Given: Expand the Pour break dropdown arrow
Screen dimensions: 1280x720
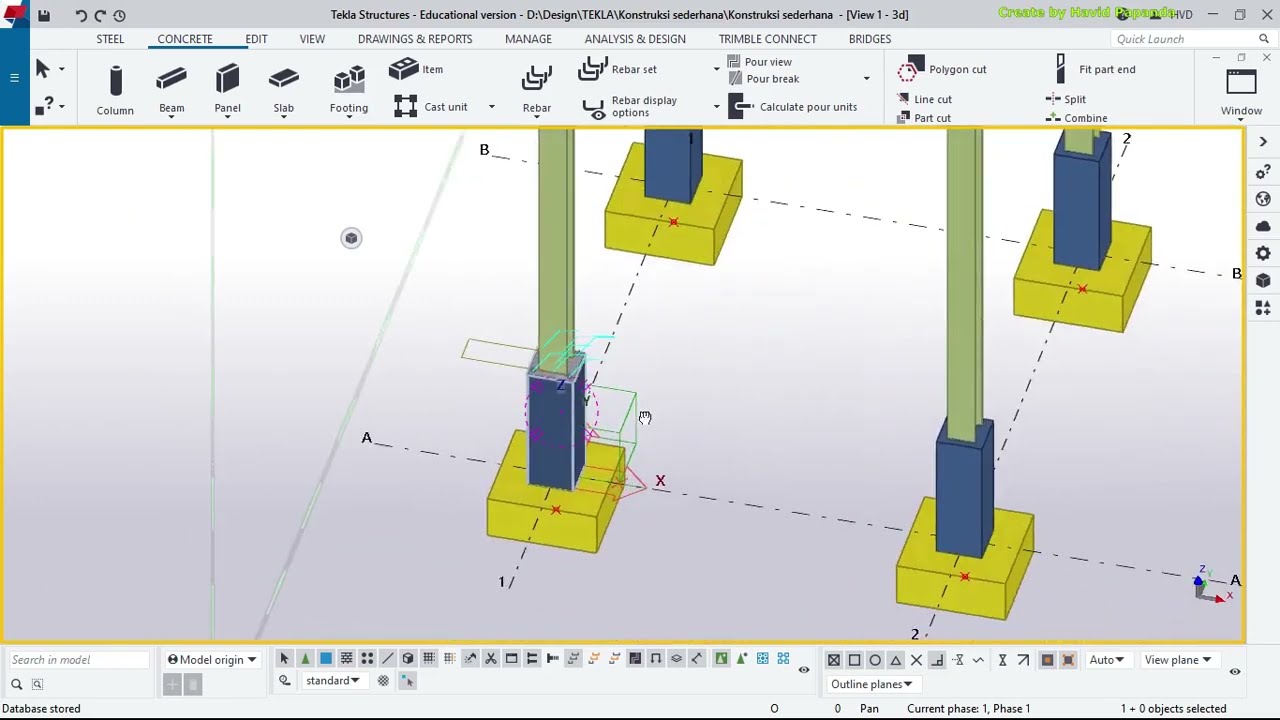Looking at the screenshot, I should (866, 79).
